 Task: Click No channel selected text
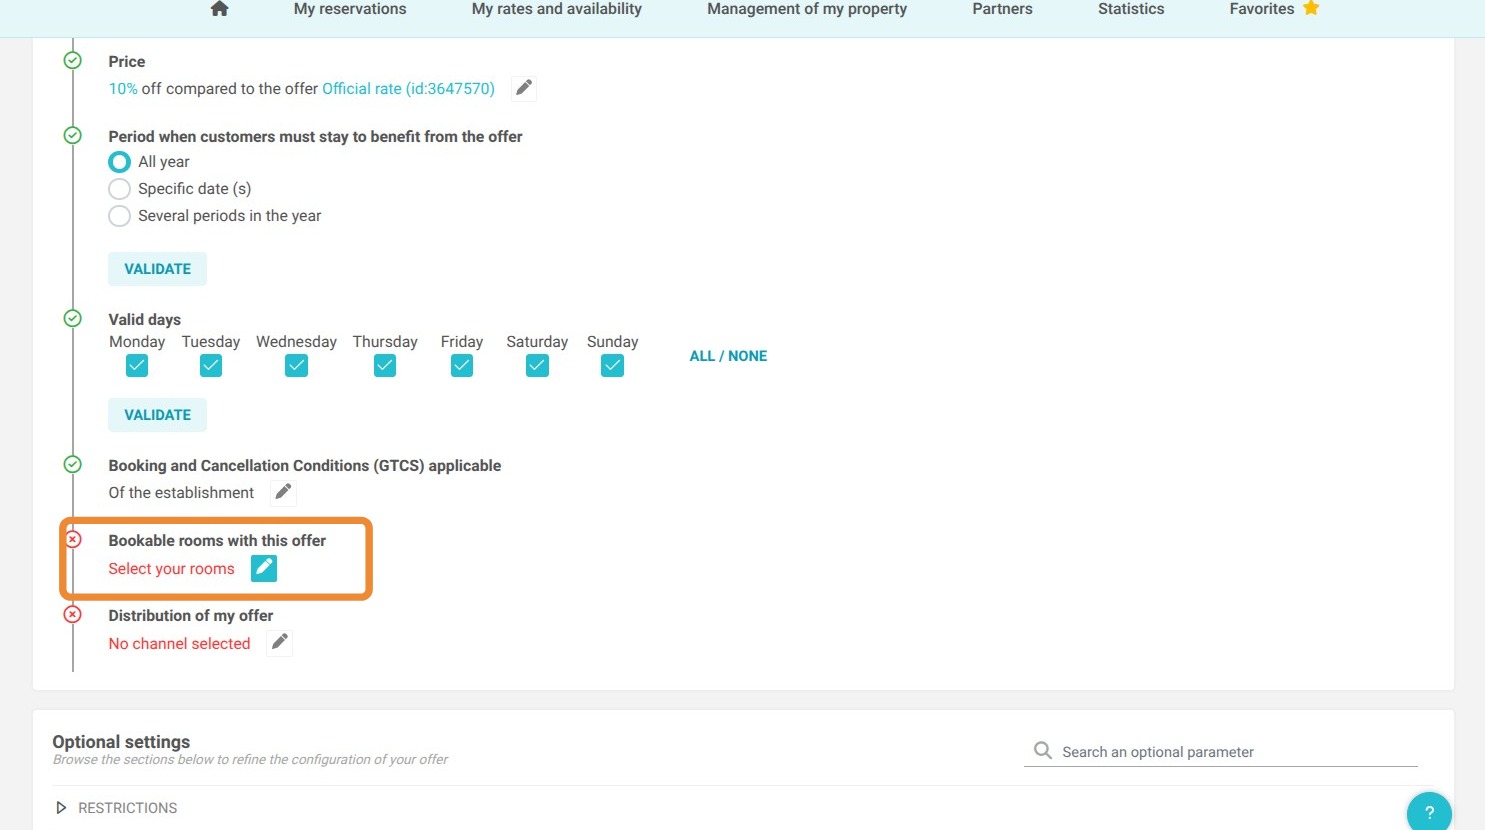tap(179, 644)
